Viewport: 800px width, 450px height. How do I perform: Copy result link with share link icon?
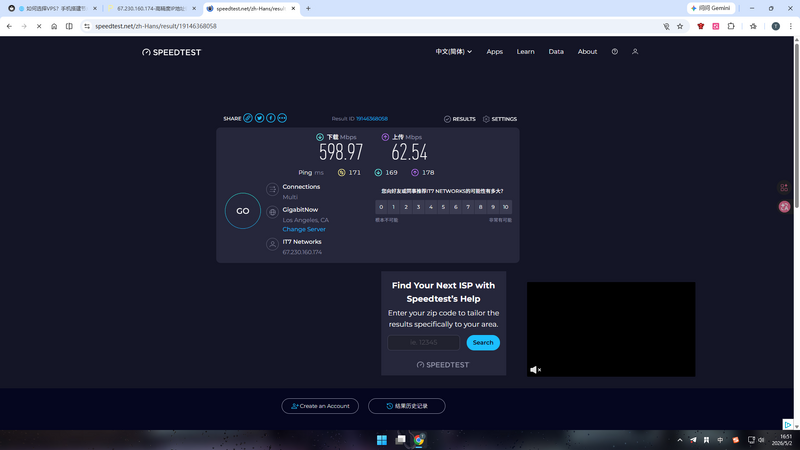pos(247,118)
